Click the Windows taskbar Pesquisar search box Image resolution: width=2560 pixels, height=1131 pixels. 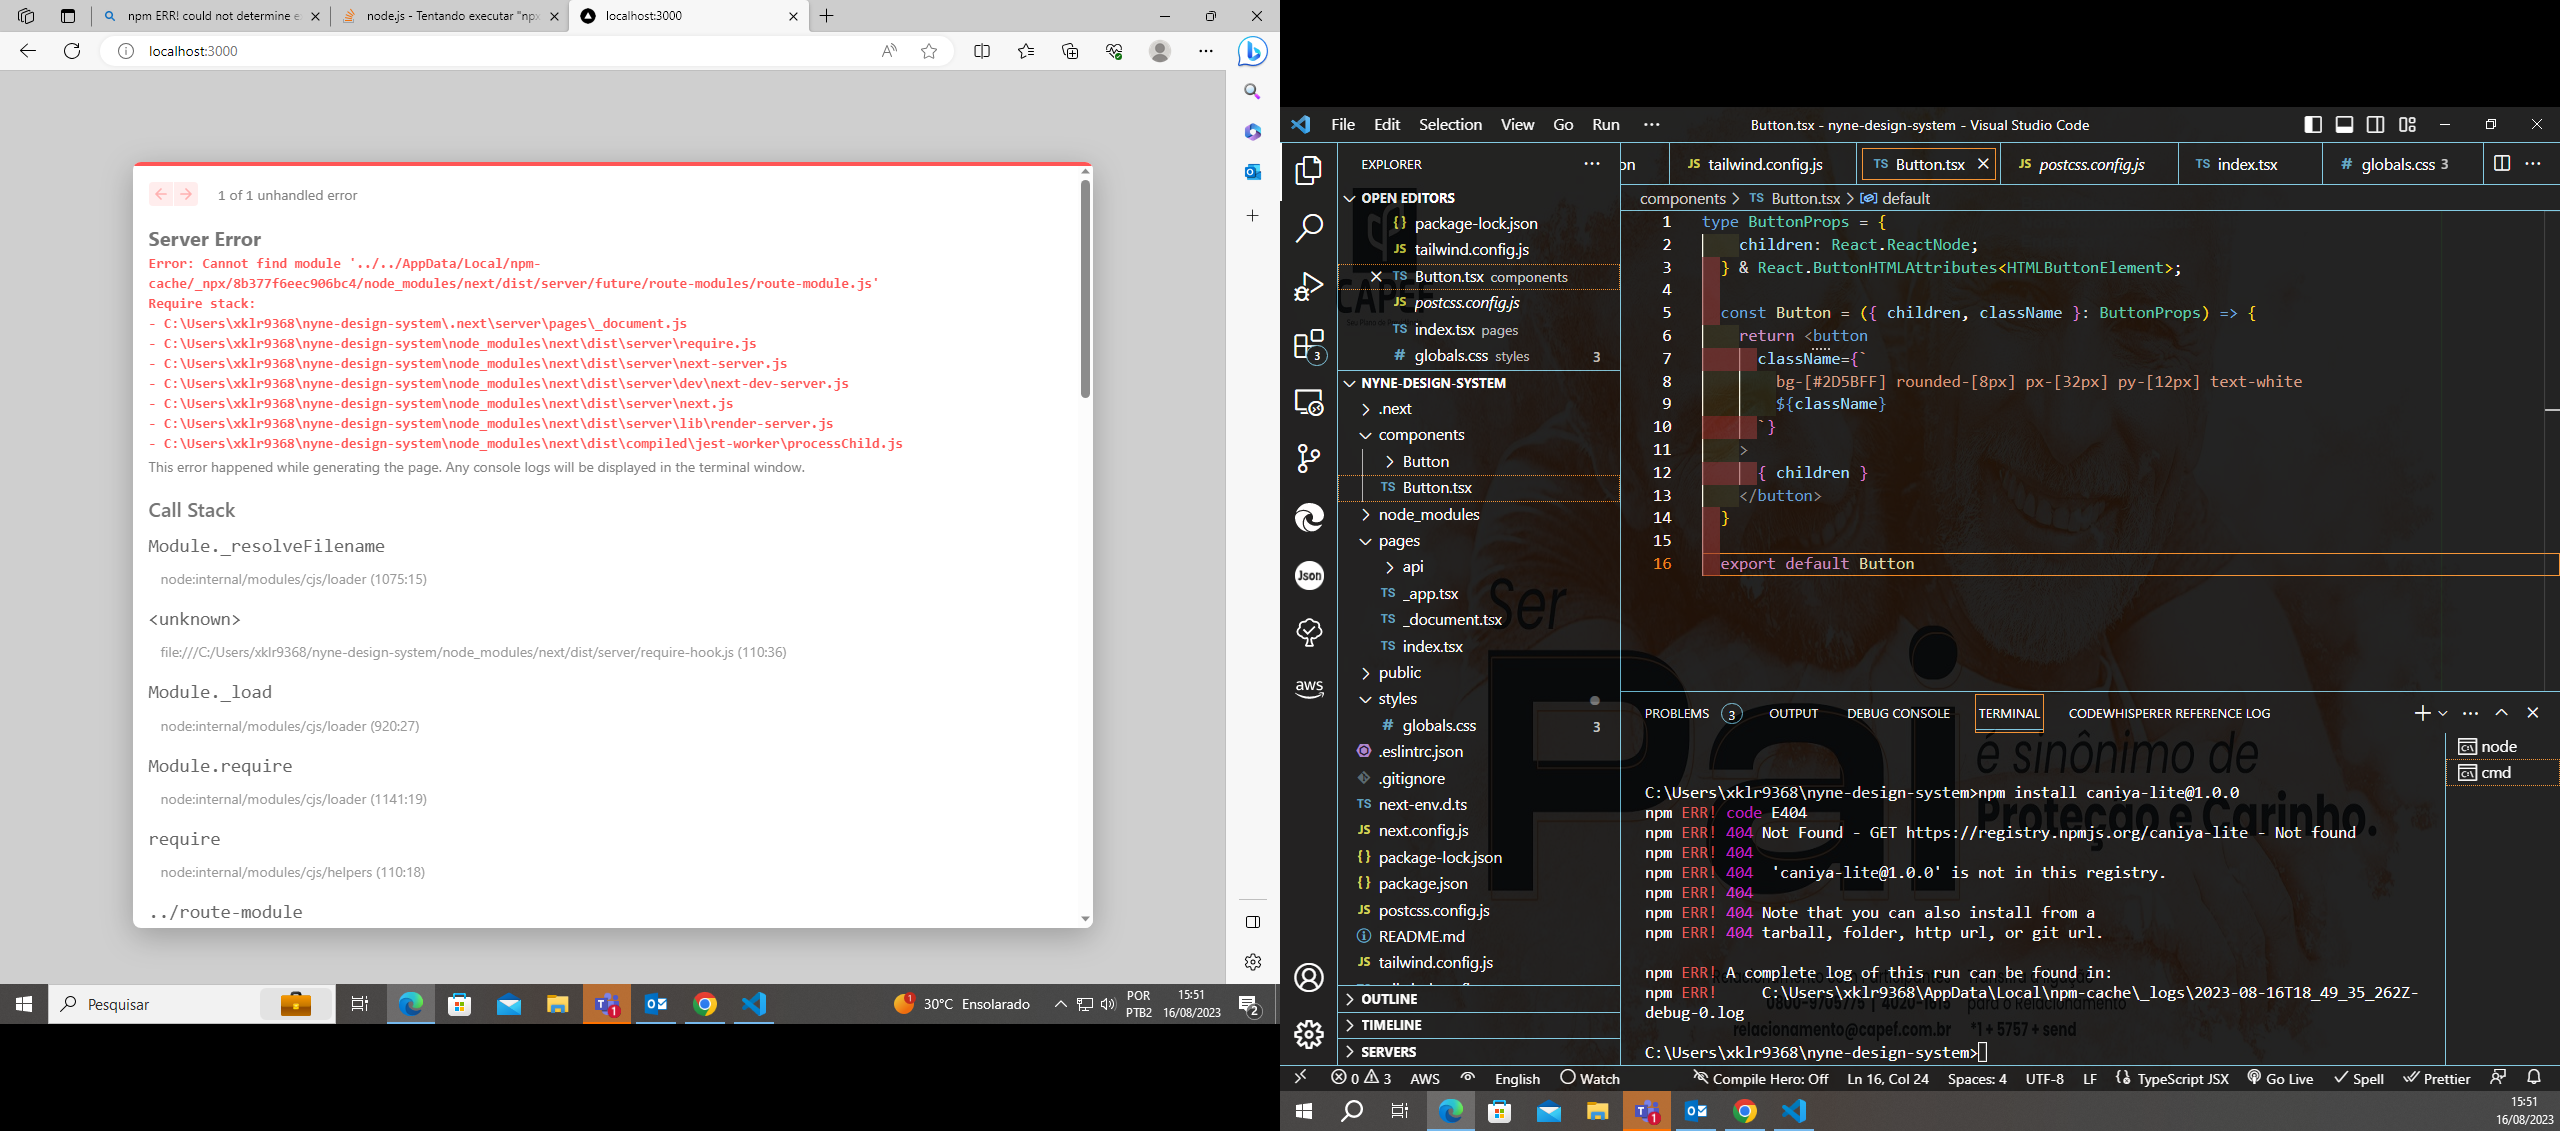(191, 1004)
